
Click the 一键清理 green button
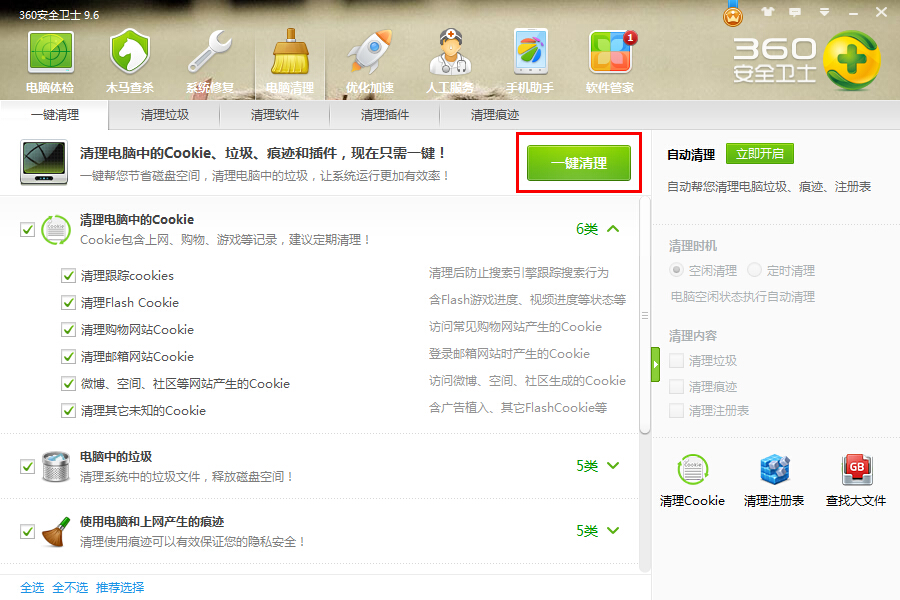click(x=578, y=163)
